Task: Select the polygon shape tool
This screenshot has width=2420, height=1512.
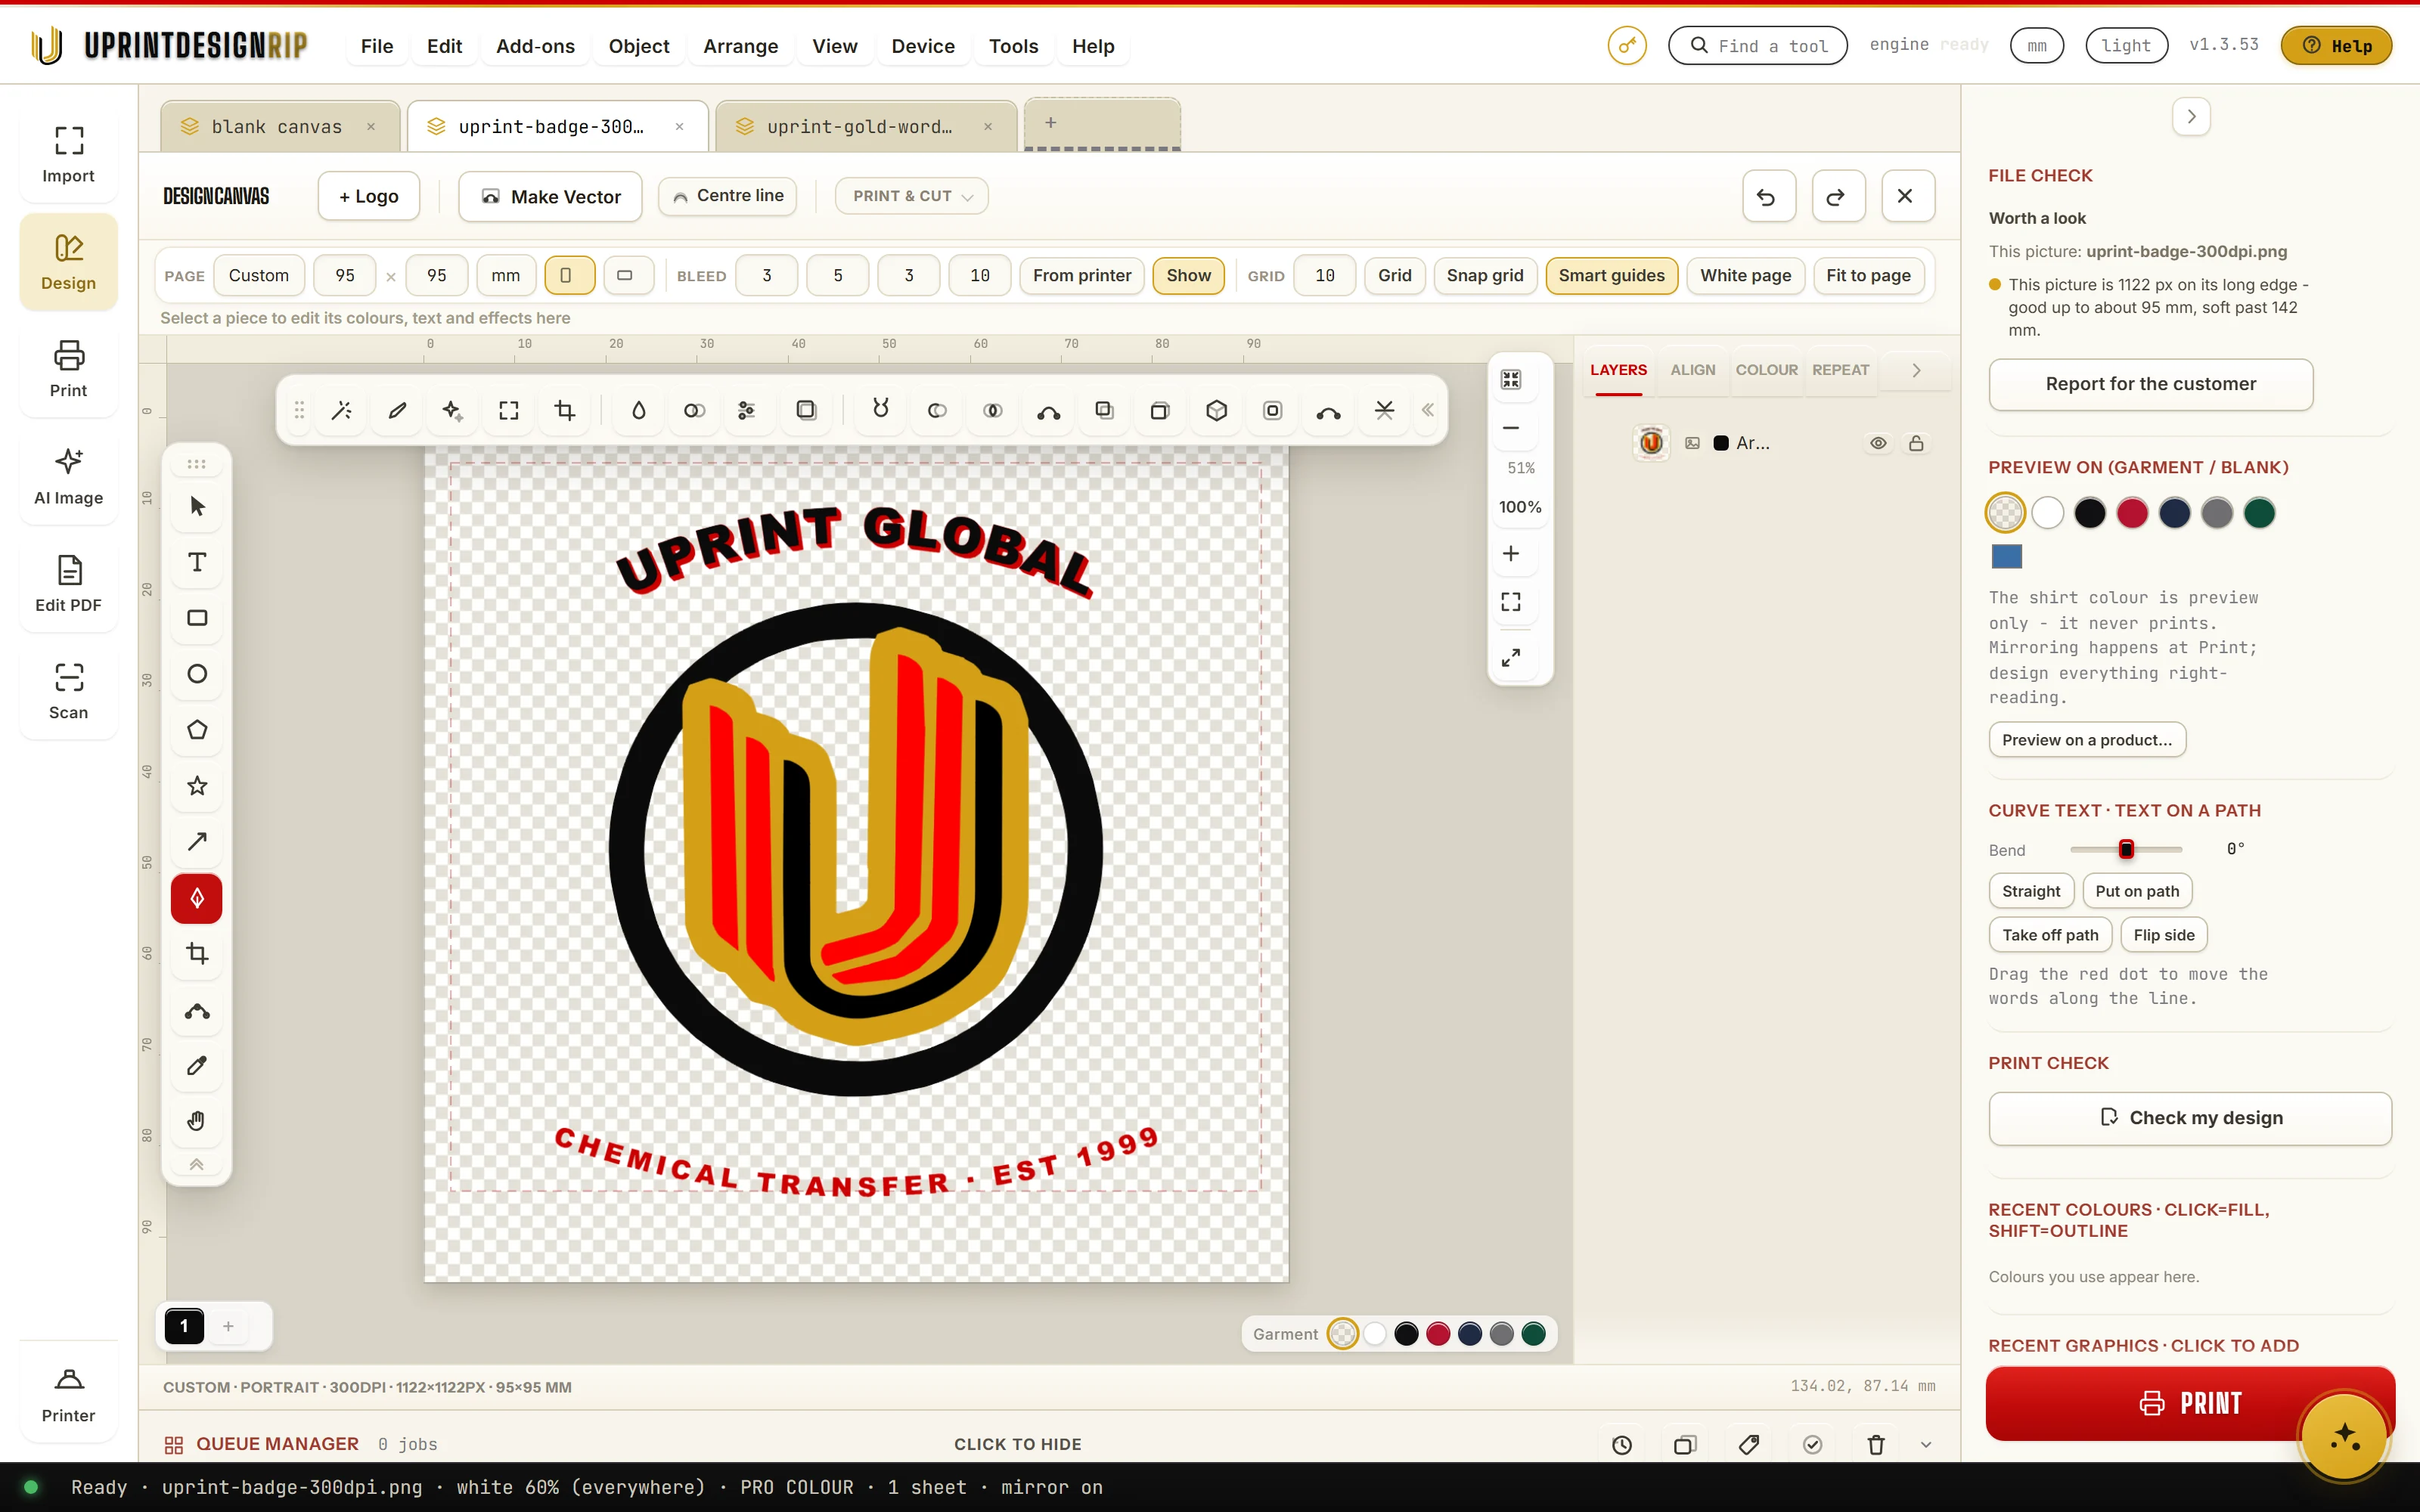Action: click(197, 730)
